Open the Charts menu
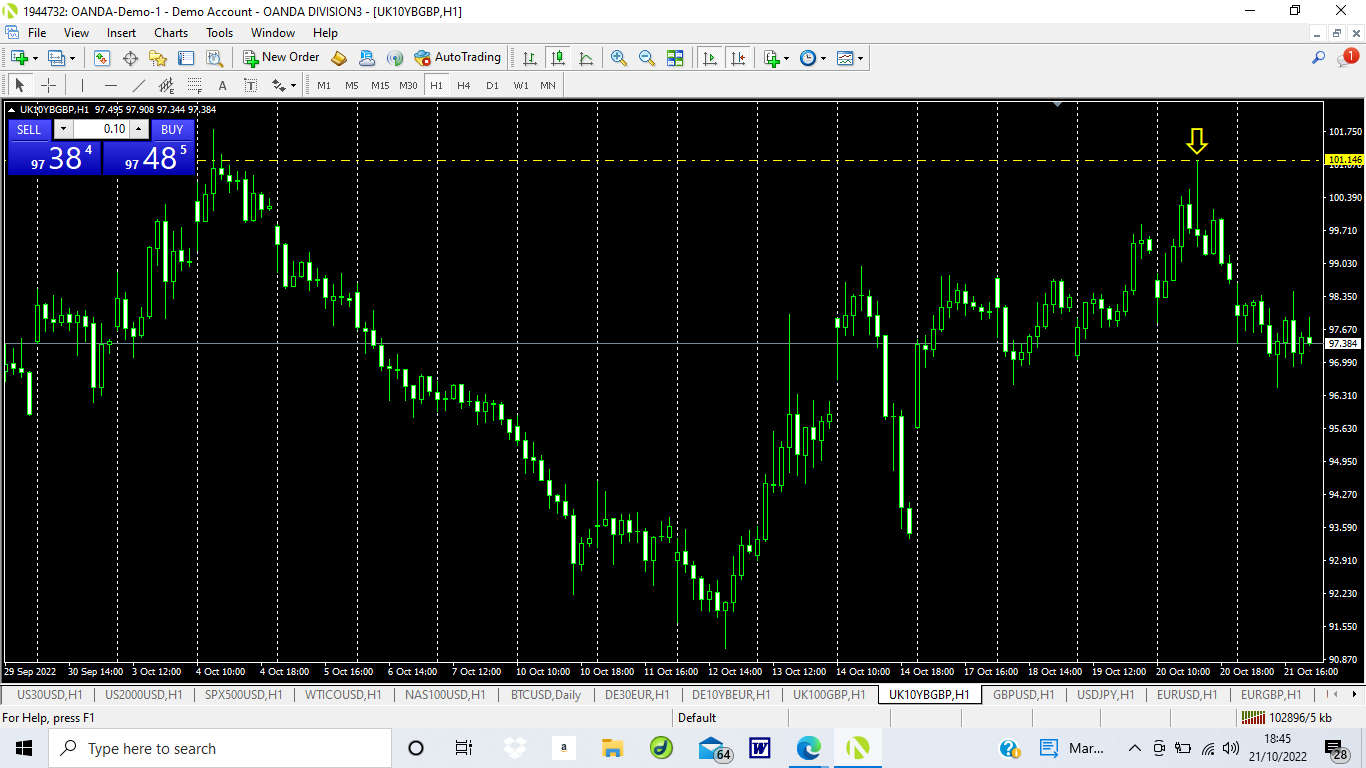Image resolution: width=1366 pixels, height=768 pixels. click(x=170, y=32)
